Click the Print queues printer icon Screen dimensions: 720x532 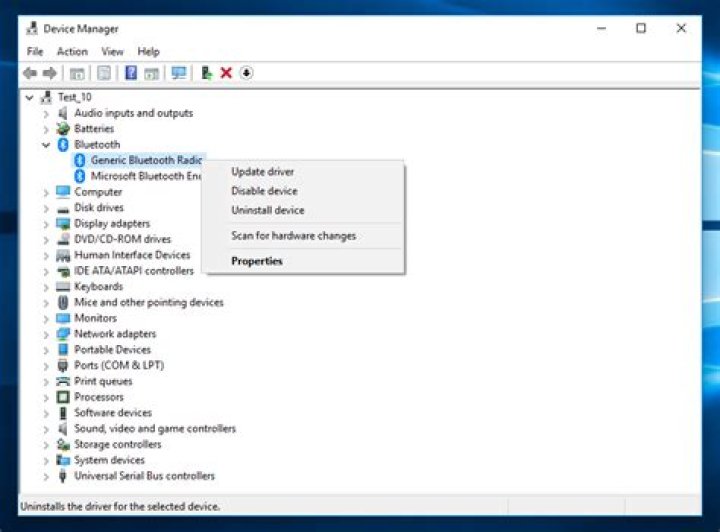point(63,381)
